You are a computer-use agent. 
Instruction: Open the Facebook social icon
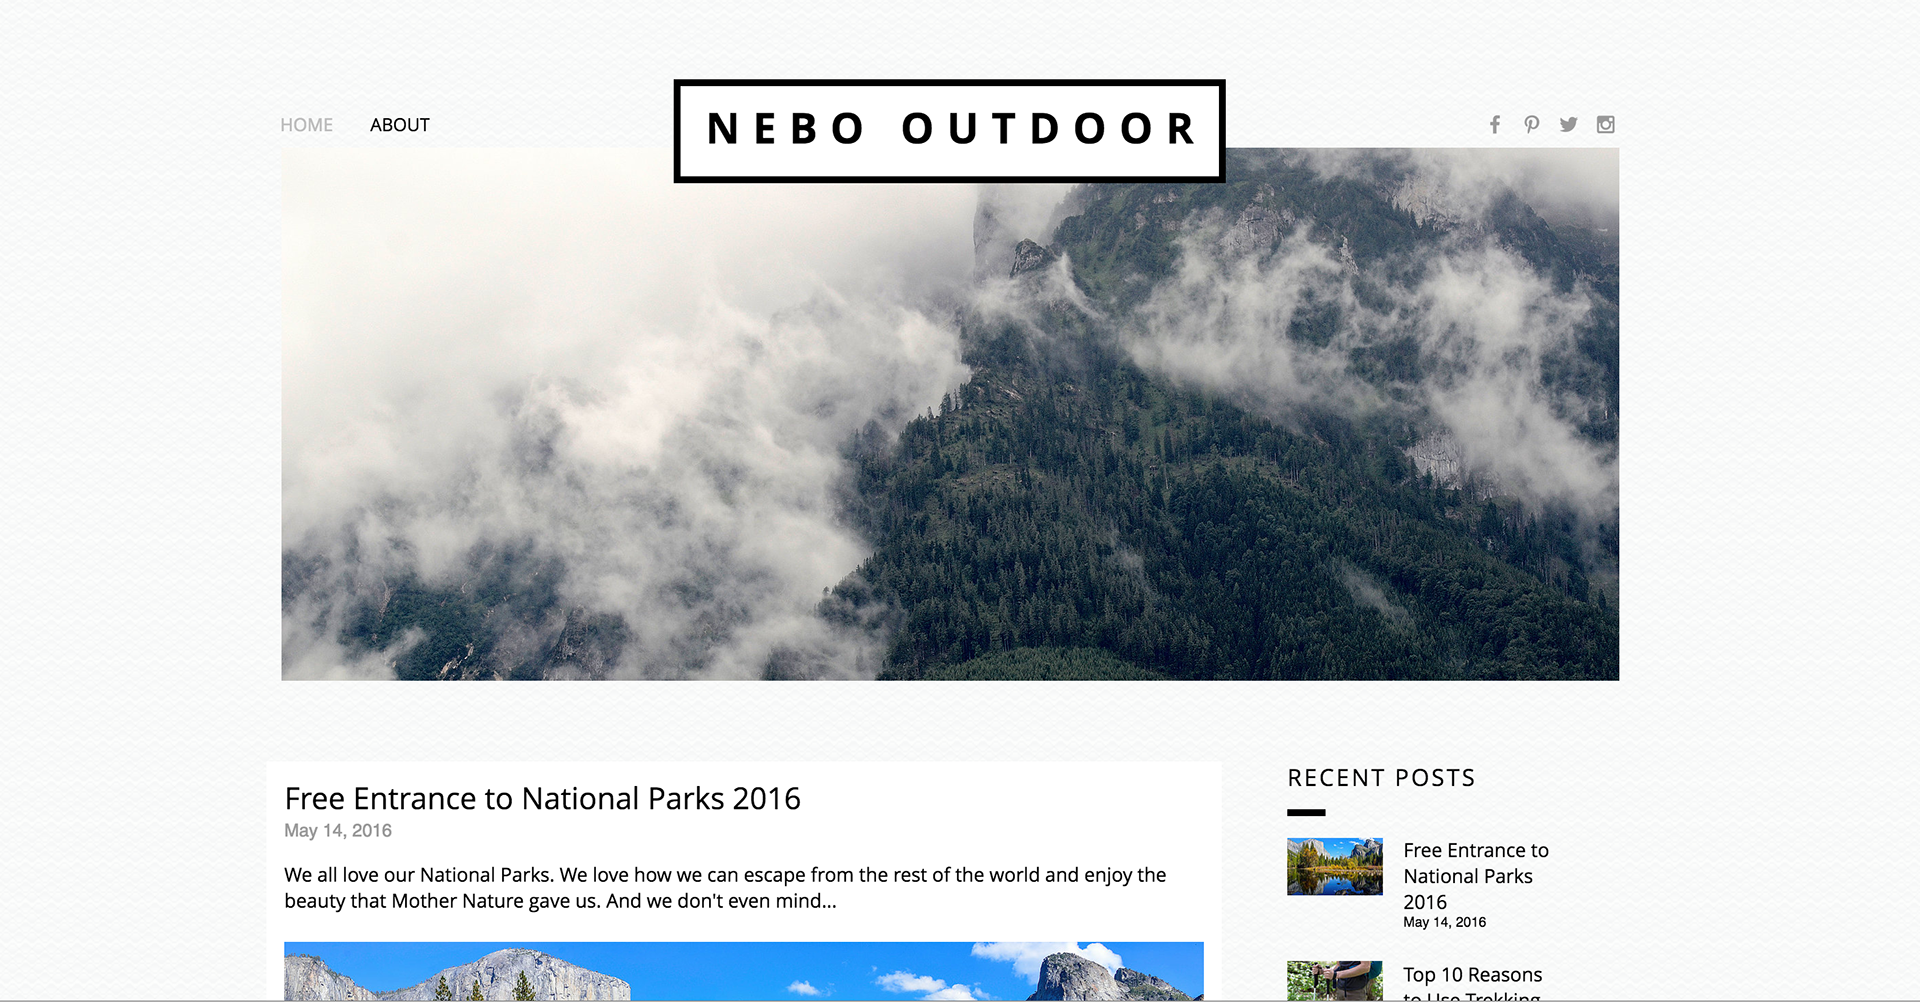pyautogui.click(x=1495, y=125)
